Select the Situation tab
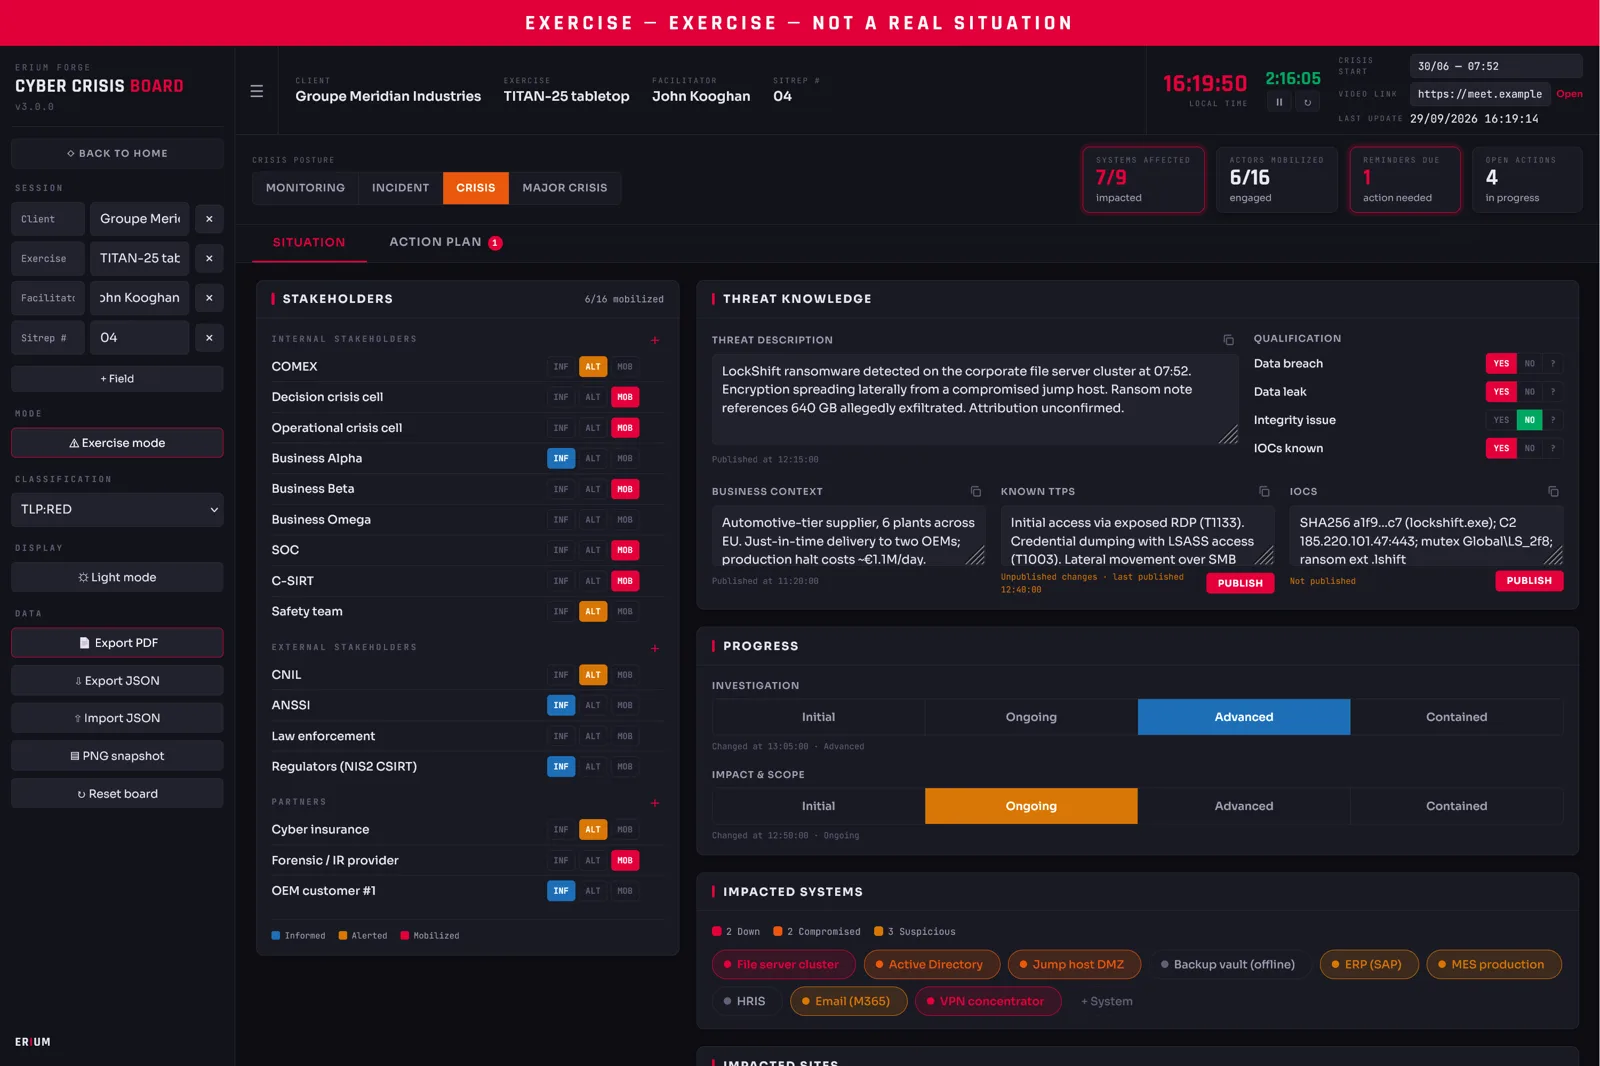1600x1066 pixels. pyautogui.click(x=309, y=242)
